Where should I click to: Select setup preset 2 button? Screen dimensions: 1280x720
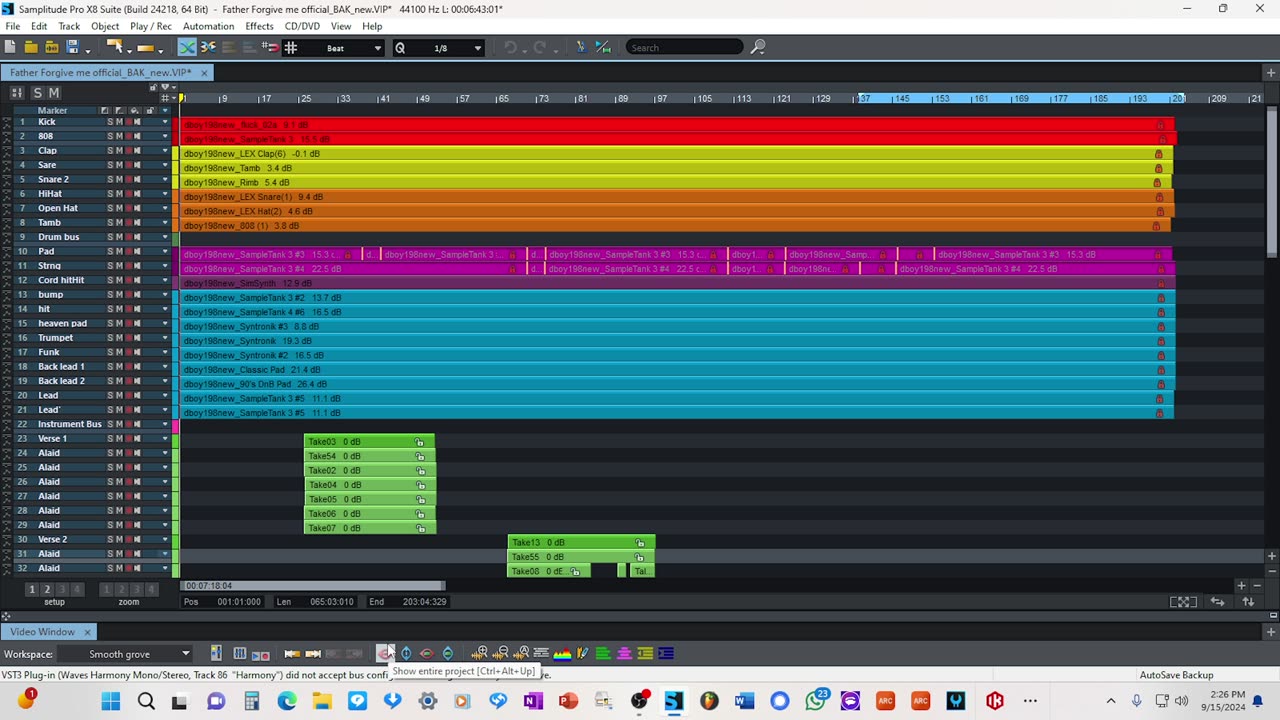point(46,589)
